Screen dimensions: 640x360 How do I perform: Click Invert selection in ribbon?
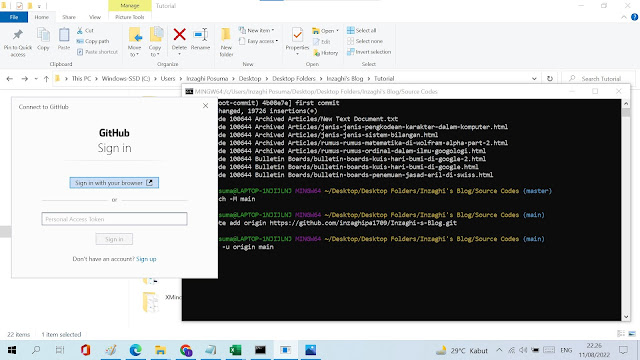point(369,52)
